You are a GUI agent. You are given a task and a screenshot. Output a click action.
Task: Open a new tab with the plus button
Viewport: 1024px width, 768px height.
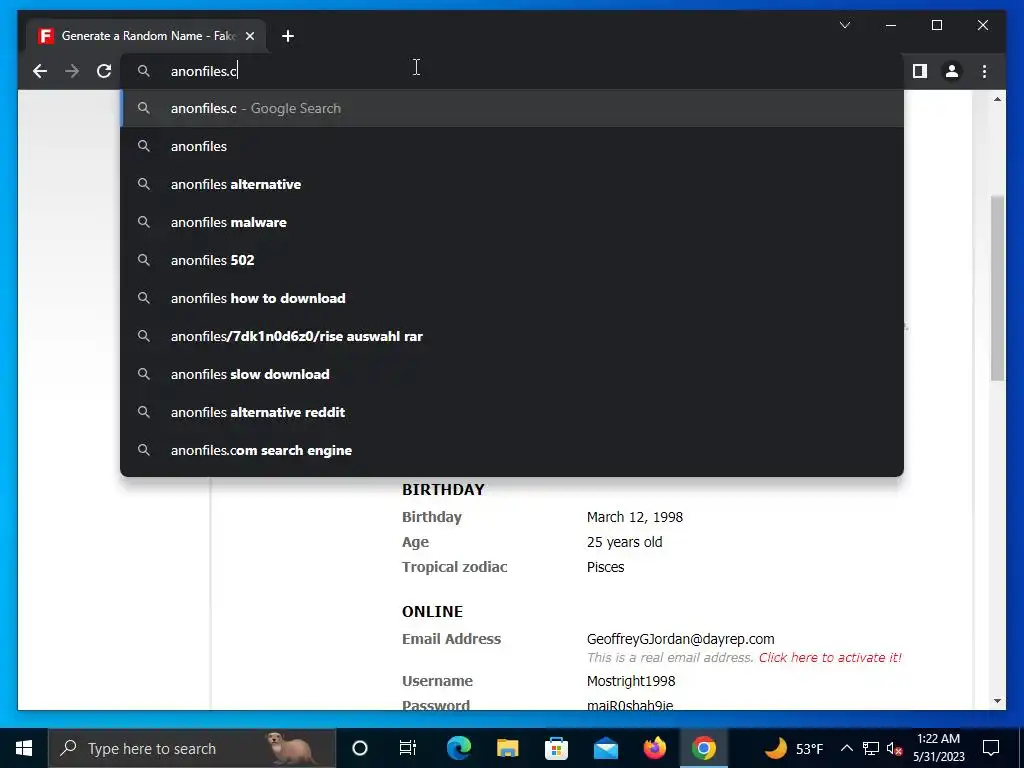(287, 37)
